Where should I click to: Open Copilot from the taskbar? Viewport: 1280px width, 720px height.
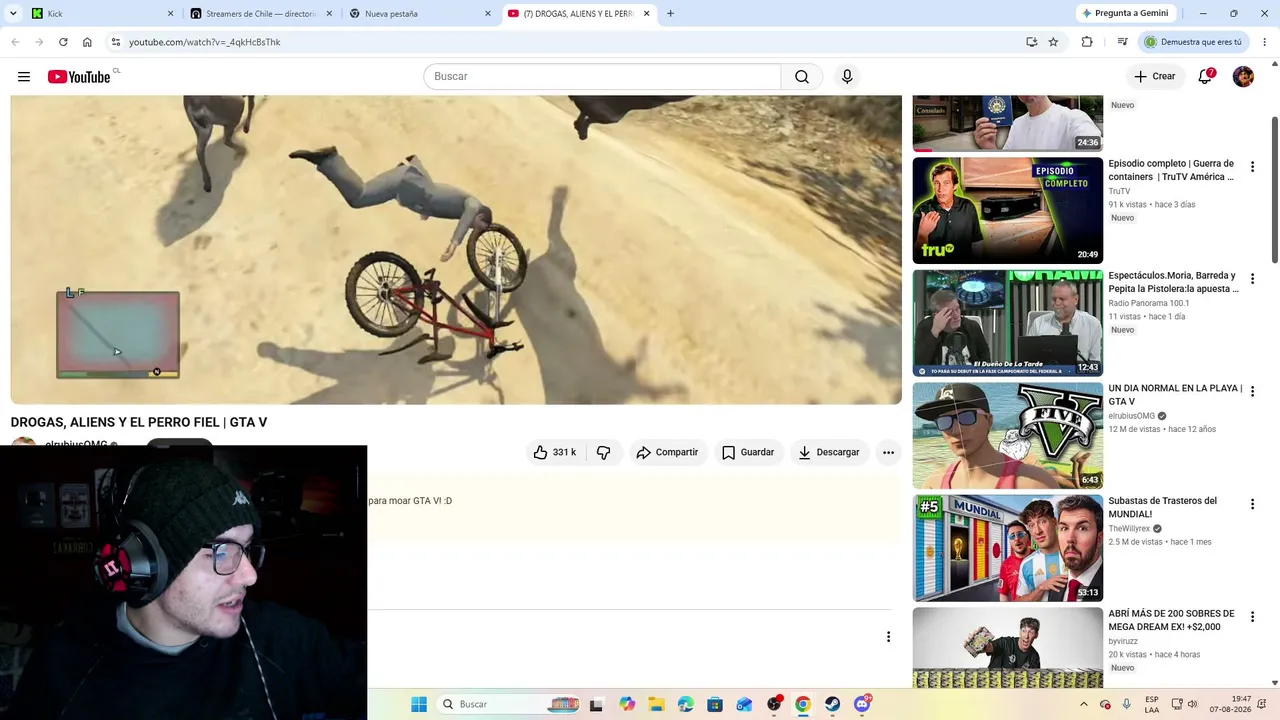pos(627,704)
